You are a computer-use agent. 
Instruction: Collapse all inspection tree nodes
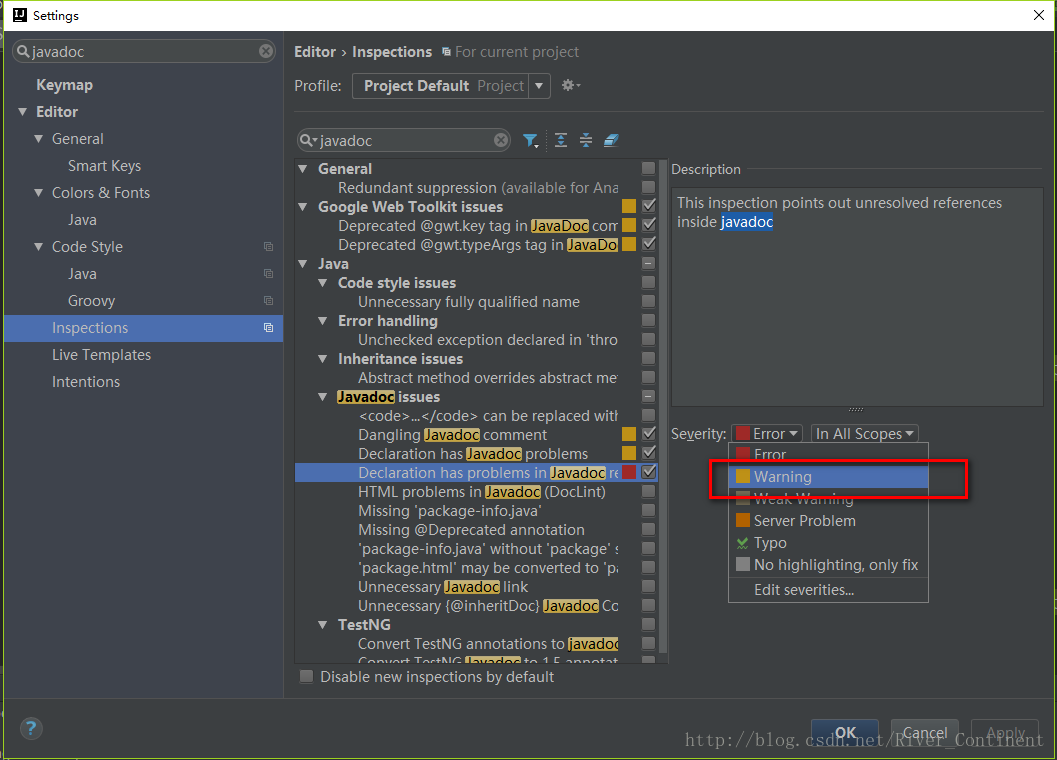point(586,140)
